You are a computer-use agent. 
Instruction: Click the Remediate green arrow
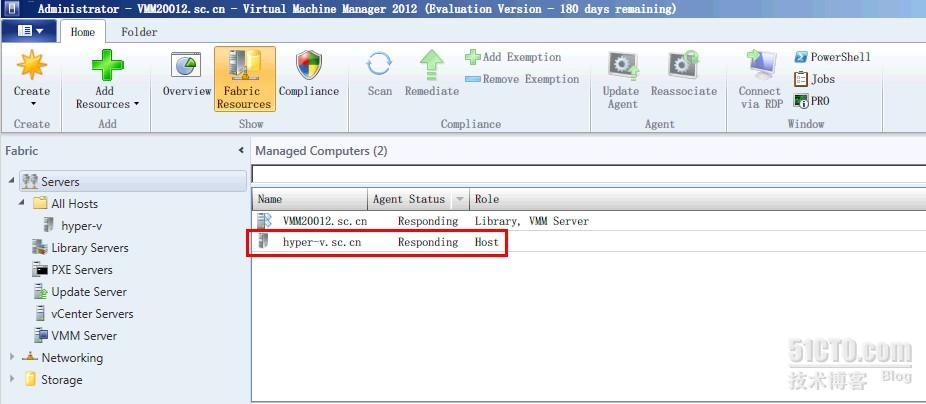(x=432, y=65)
